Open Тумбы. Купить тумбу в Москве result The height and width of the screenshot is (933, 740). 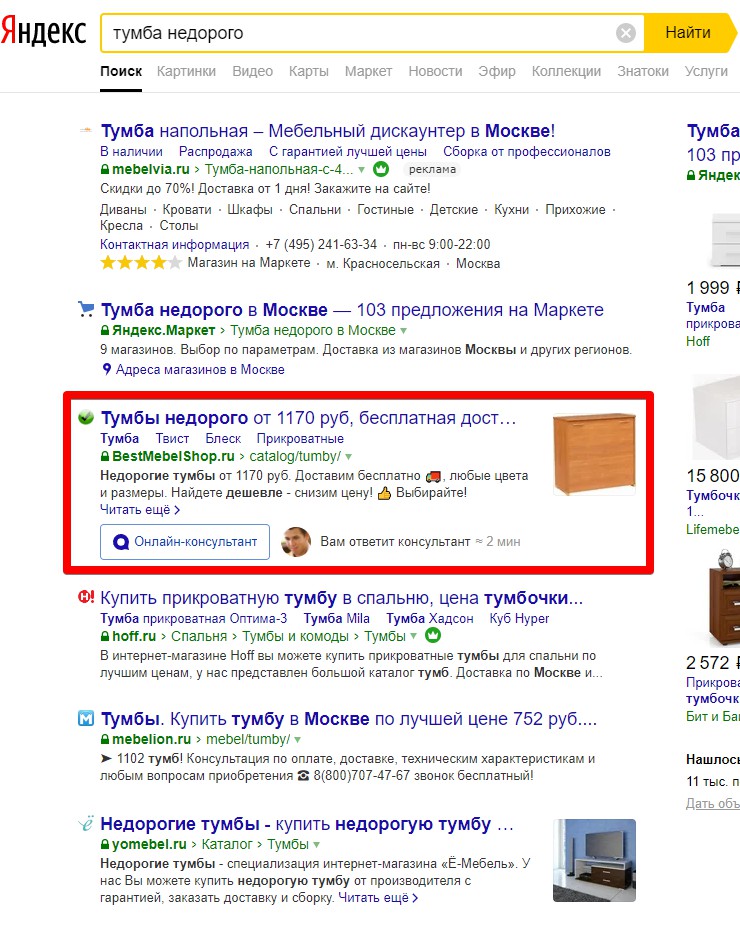[349, 719]
